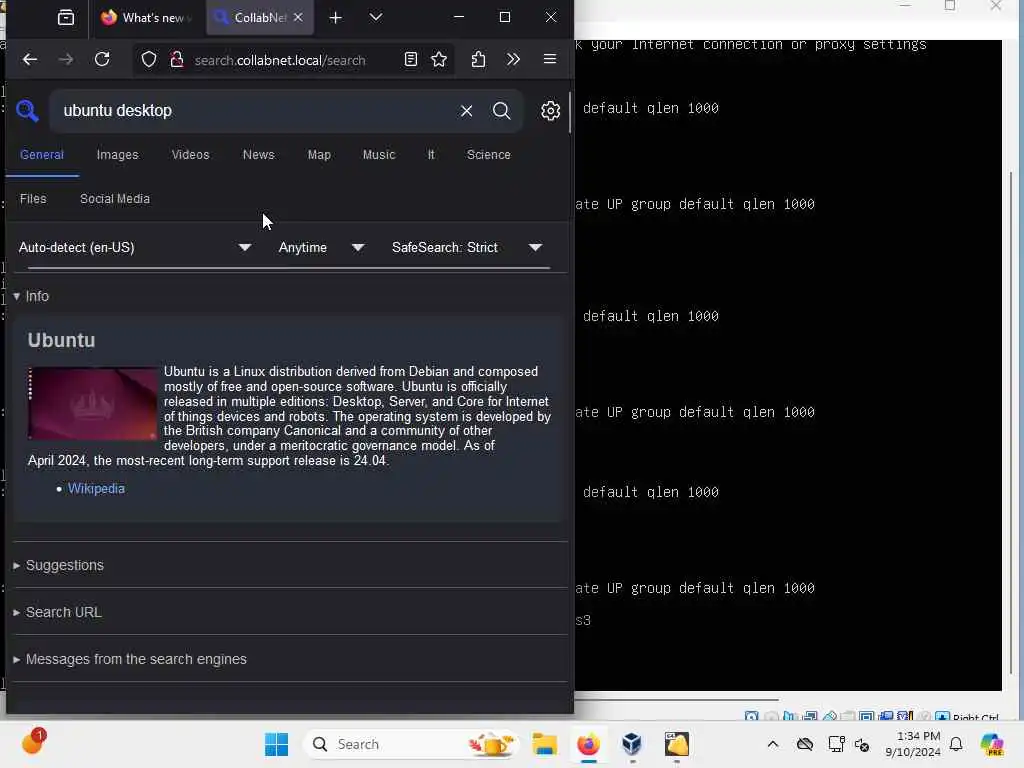
Task: Show more toolbar tools overflow
Action: click(x=513, y=59)
